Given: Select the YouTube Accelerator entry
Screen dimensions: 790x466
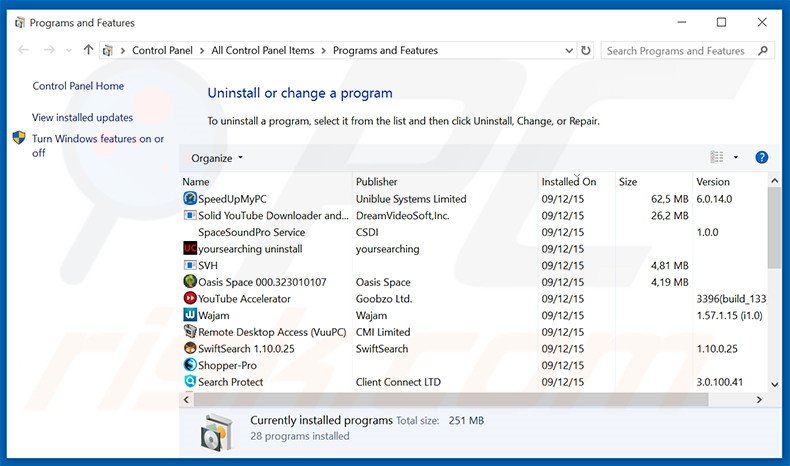Looking at the screenshot, I should [x=244, y=299].
